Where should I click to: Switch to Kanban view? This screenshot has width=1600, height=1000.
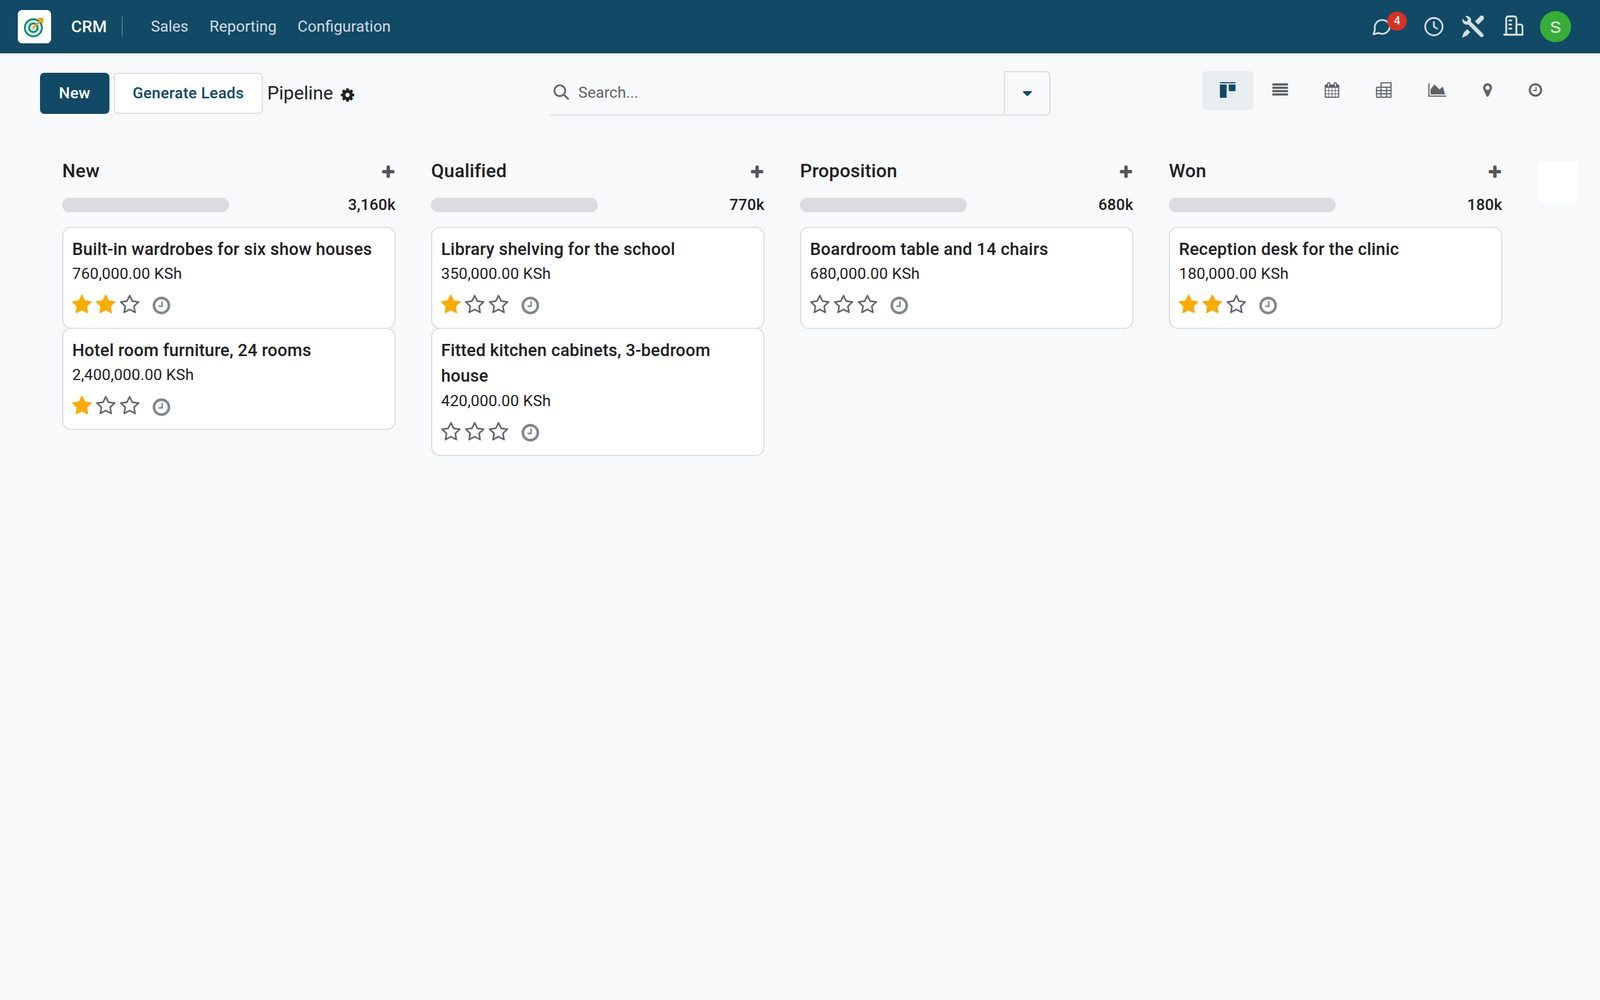pyautogui.click(x=1227, y=91)
